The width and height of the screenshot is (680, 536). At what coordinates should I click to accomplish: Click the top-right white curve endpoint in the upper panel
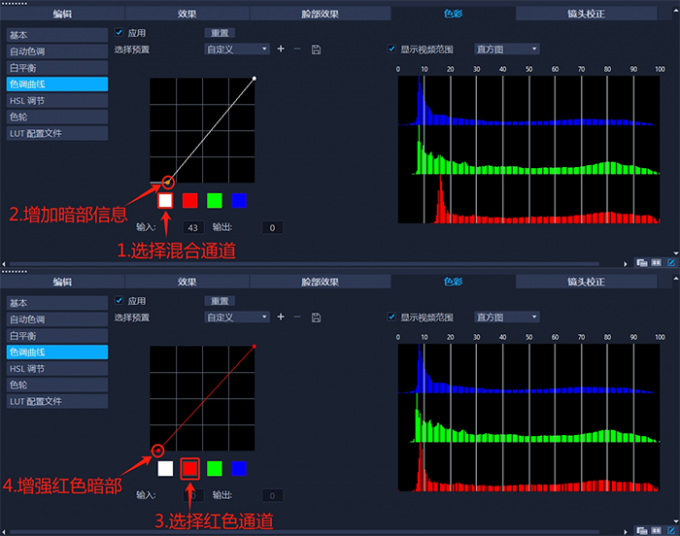254,78
